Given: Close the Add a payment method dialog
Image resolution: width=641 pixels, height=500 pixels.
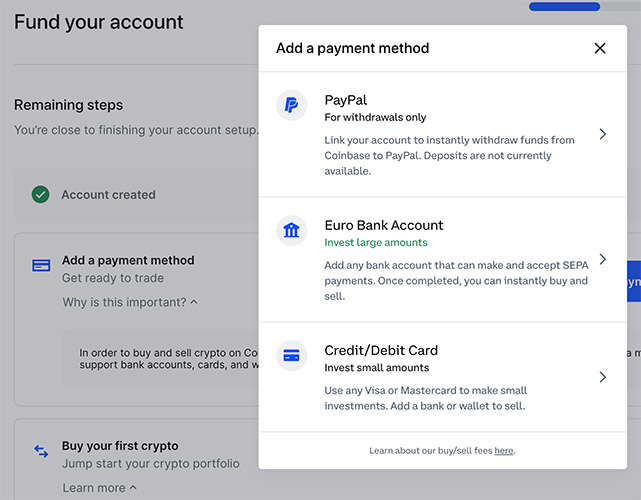Looking at the screenshot, I should (600, 48).
